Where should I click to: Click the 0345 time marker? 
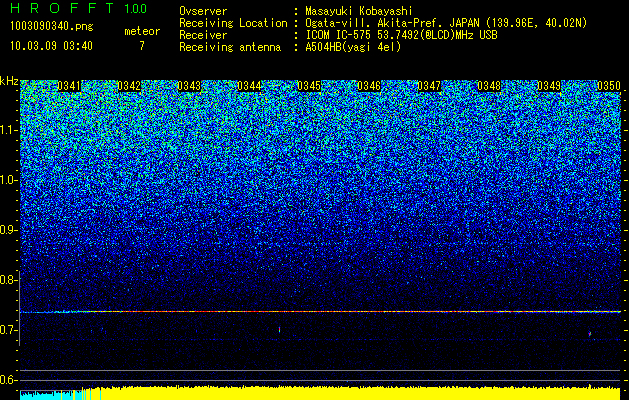309,86
